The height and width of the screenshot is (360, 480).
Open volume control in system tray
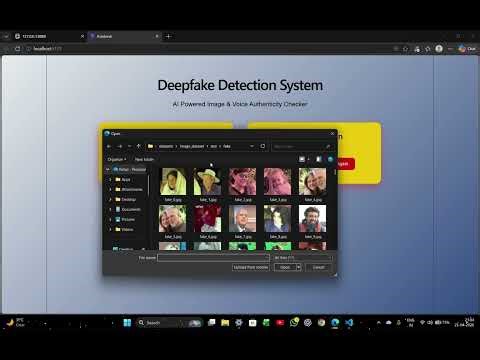pyautogui.click(x=430, y=323)
